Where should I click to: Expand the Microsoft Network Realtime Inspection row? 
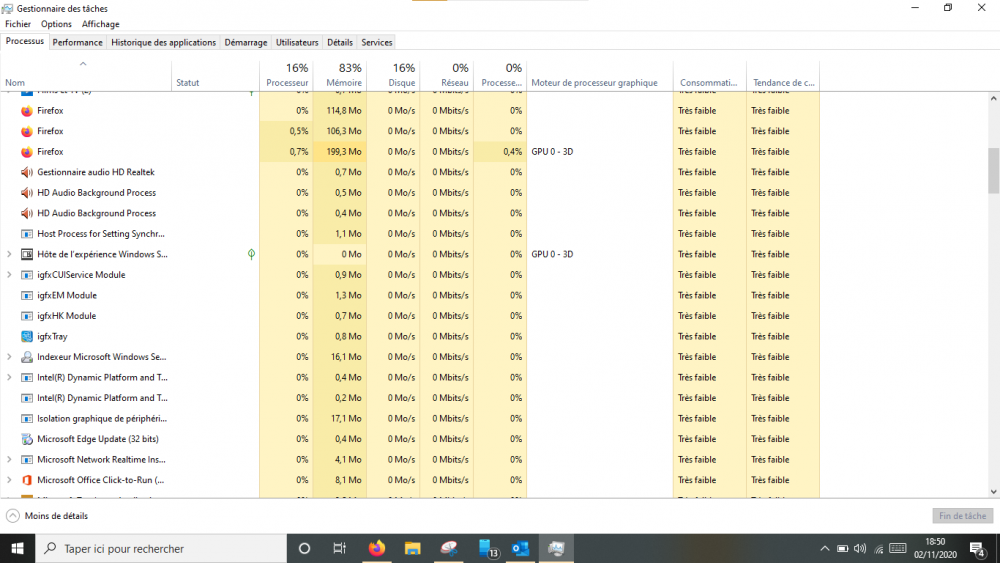(x=9, y=460)
